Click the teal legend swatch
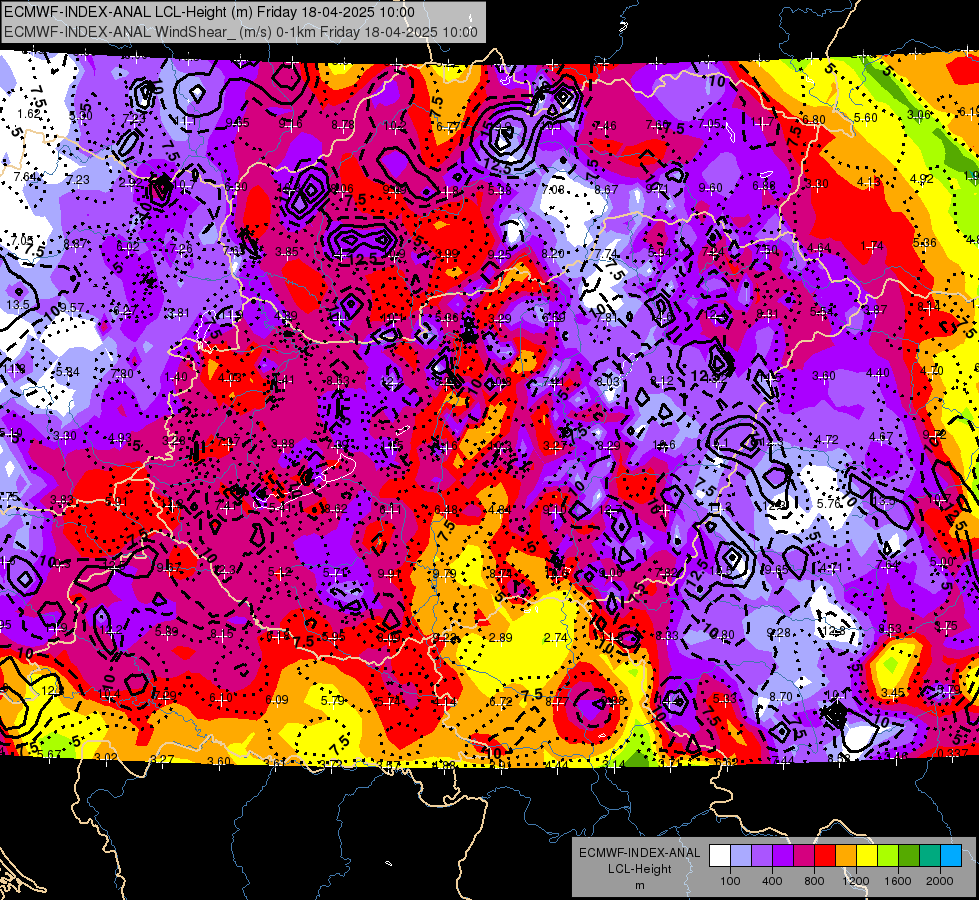This screenshot has height=900, width=979. click(x=930, y=856)
